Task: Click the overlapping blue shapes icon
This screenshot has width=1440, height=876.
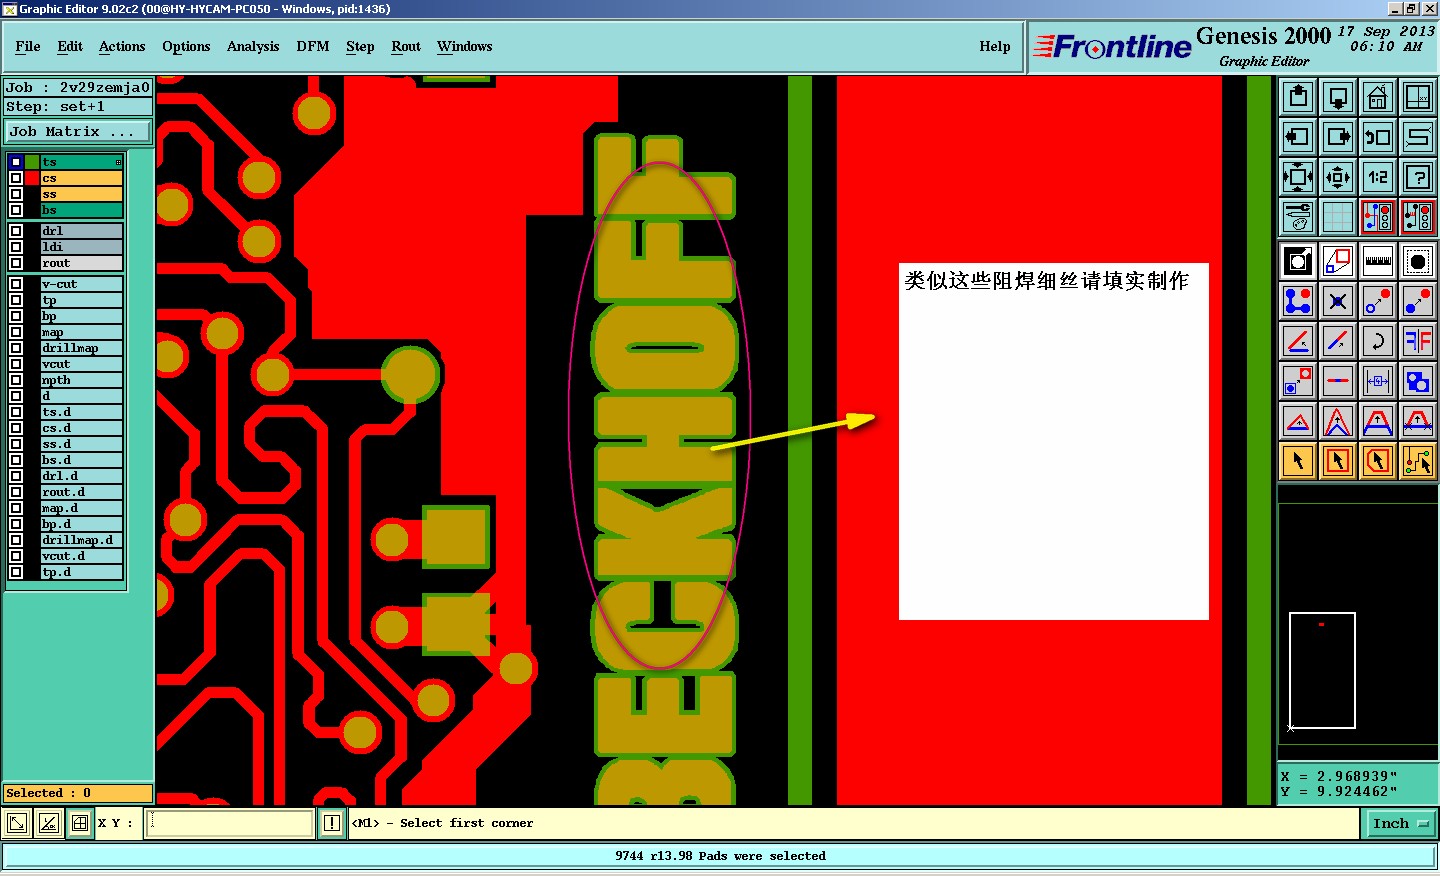Action: 1418,381
